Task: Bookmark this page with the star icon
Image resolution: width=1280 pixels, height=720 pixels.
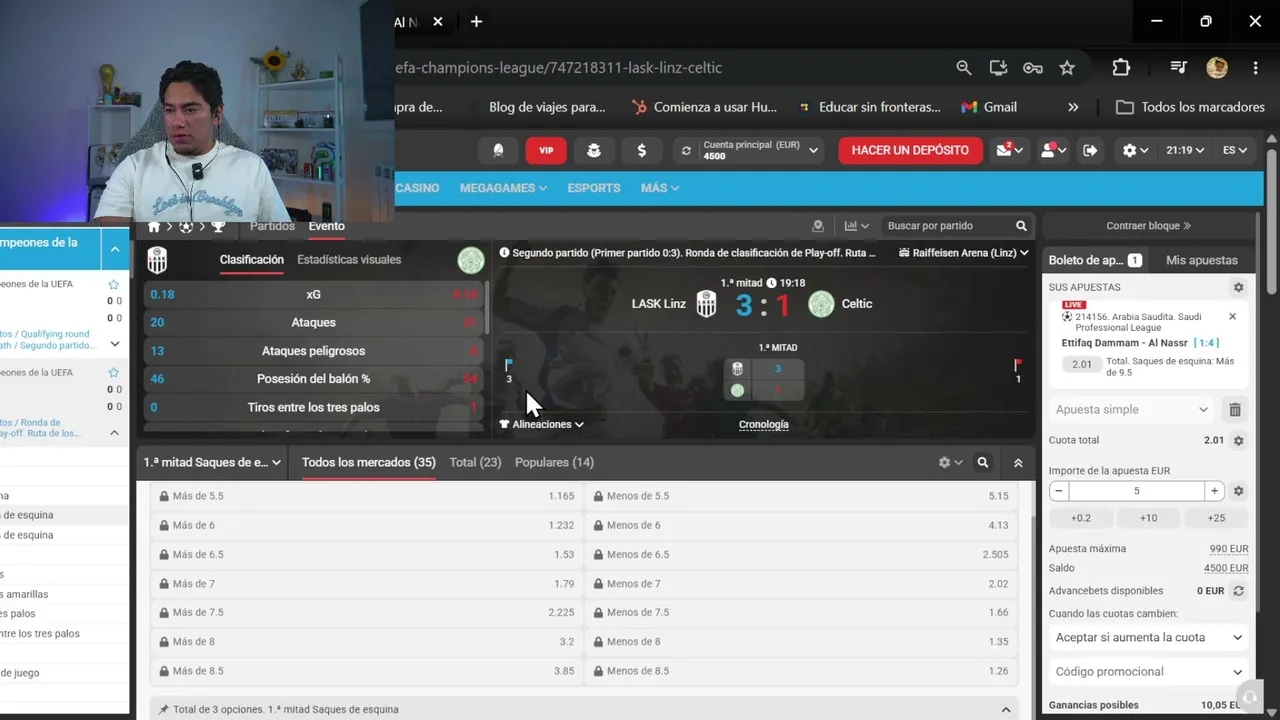Action: click(1067, 68)
